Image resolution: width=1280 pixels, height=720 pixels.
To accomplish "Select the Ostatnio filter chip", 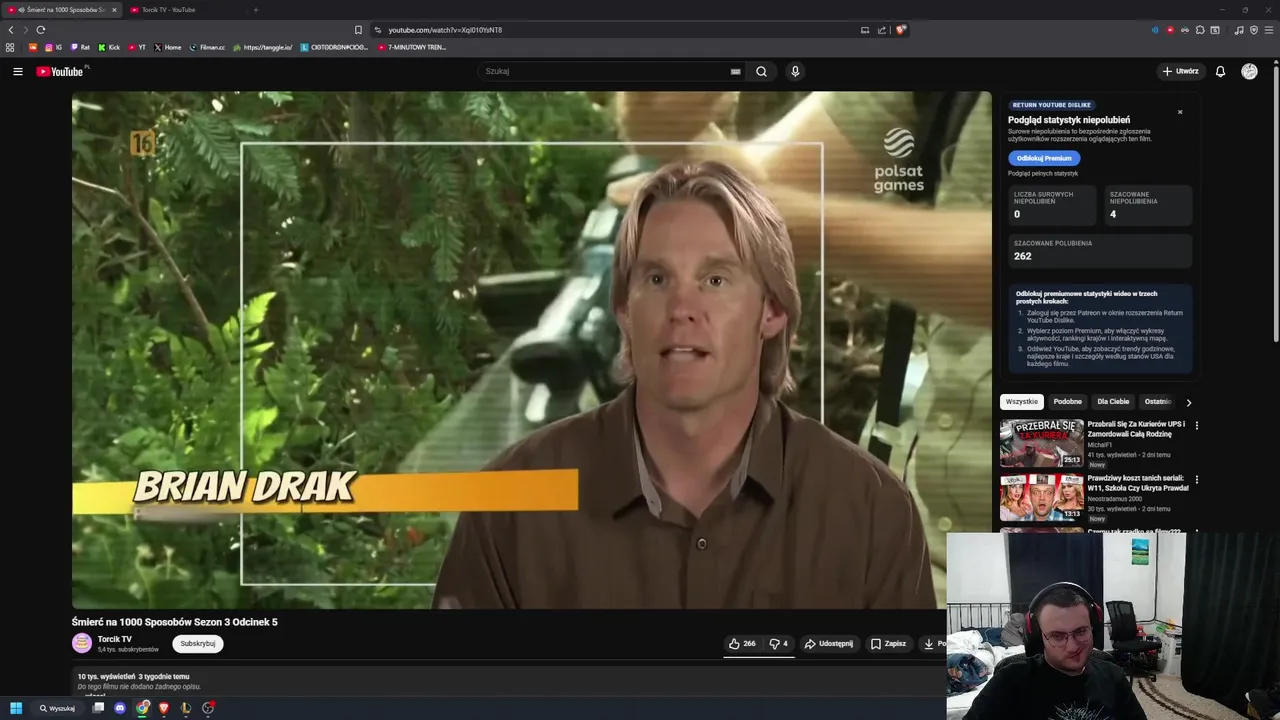I will pos(1158,402).
